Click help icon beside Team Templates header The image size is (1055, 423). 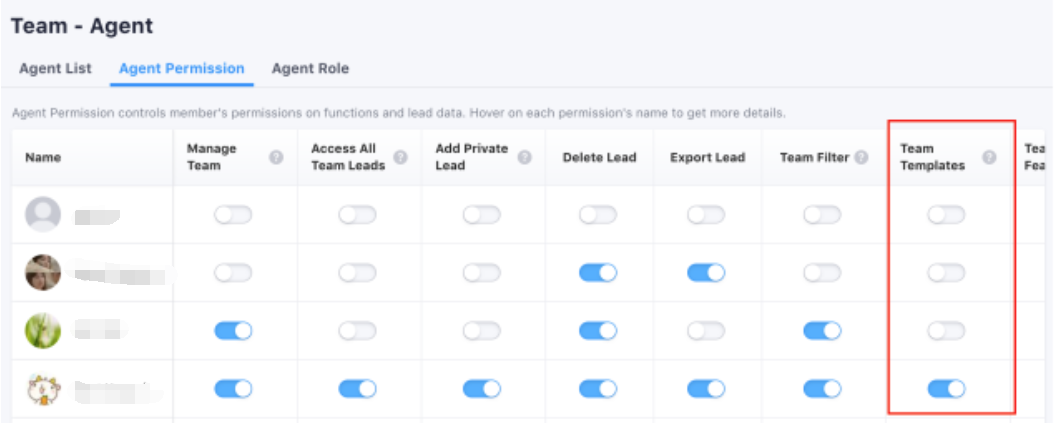pos(989,157)
